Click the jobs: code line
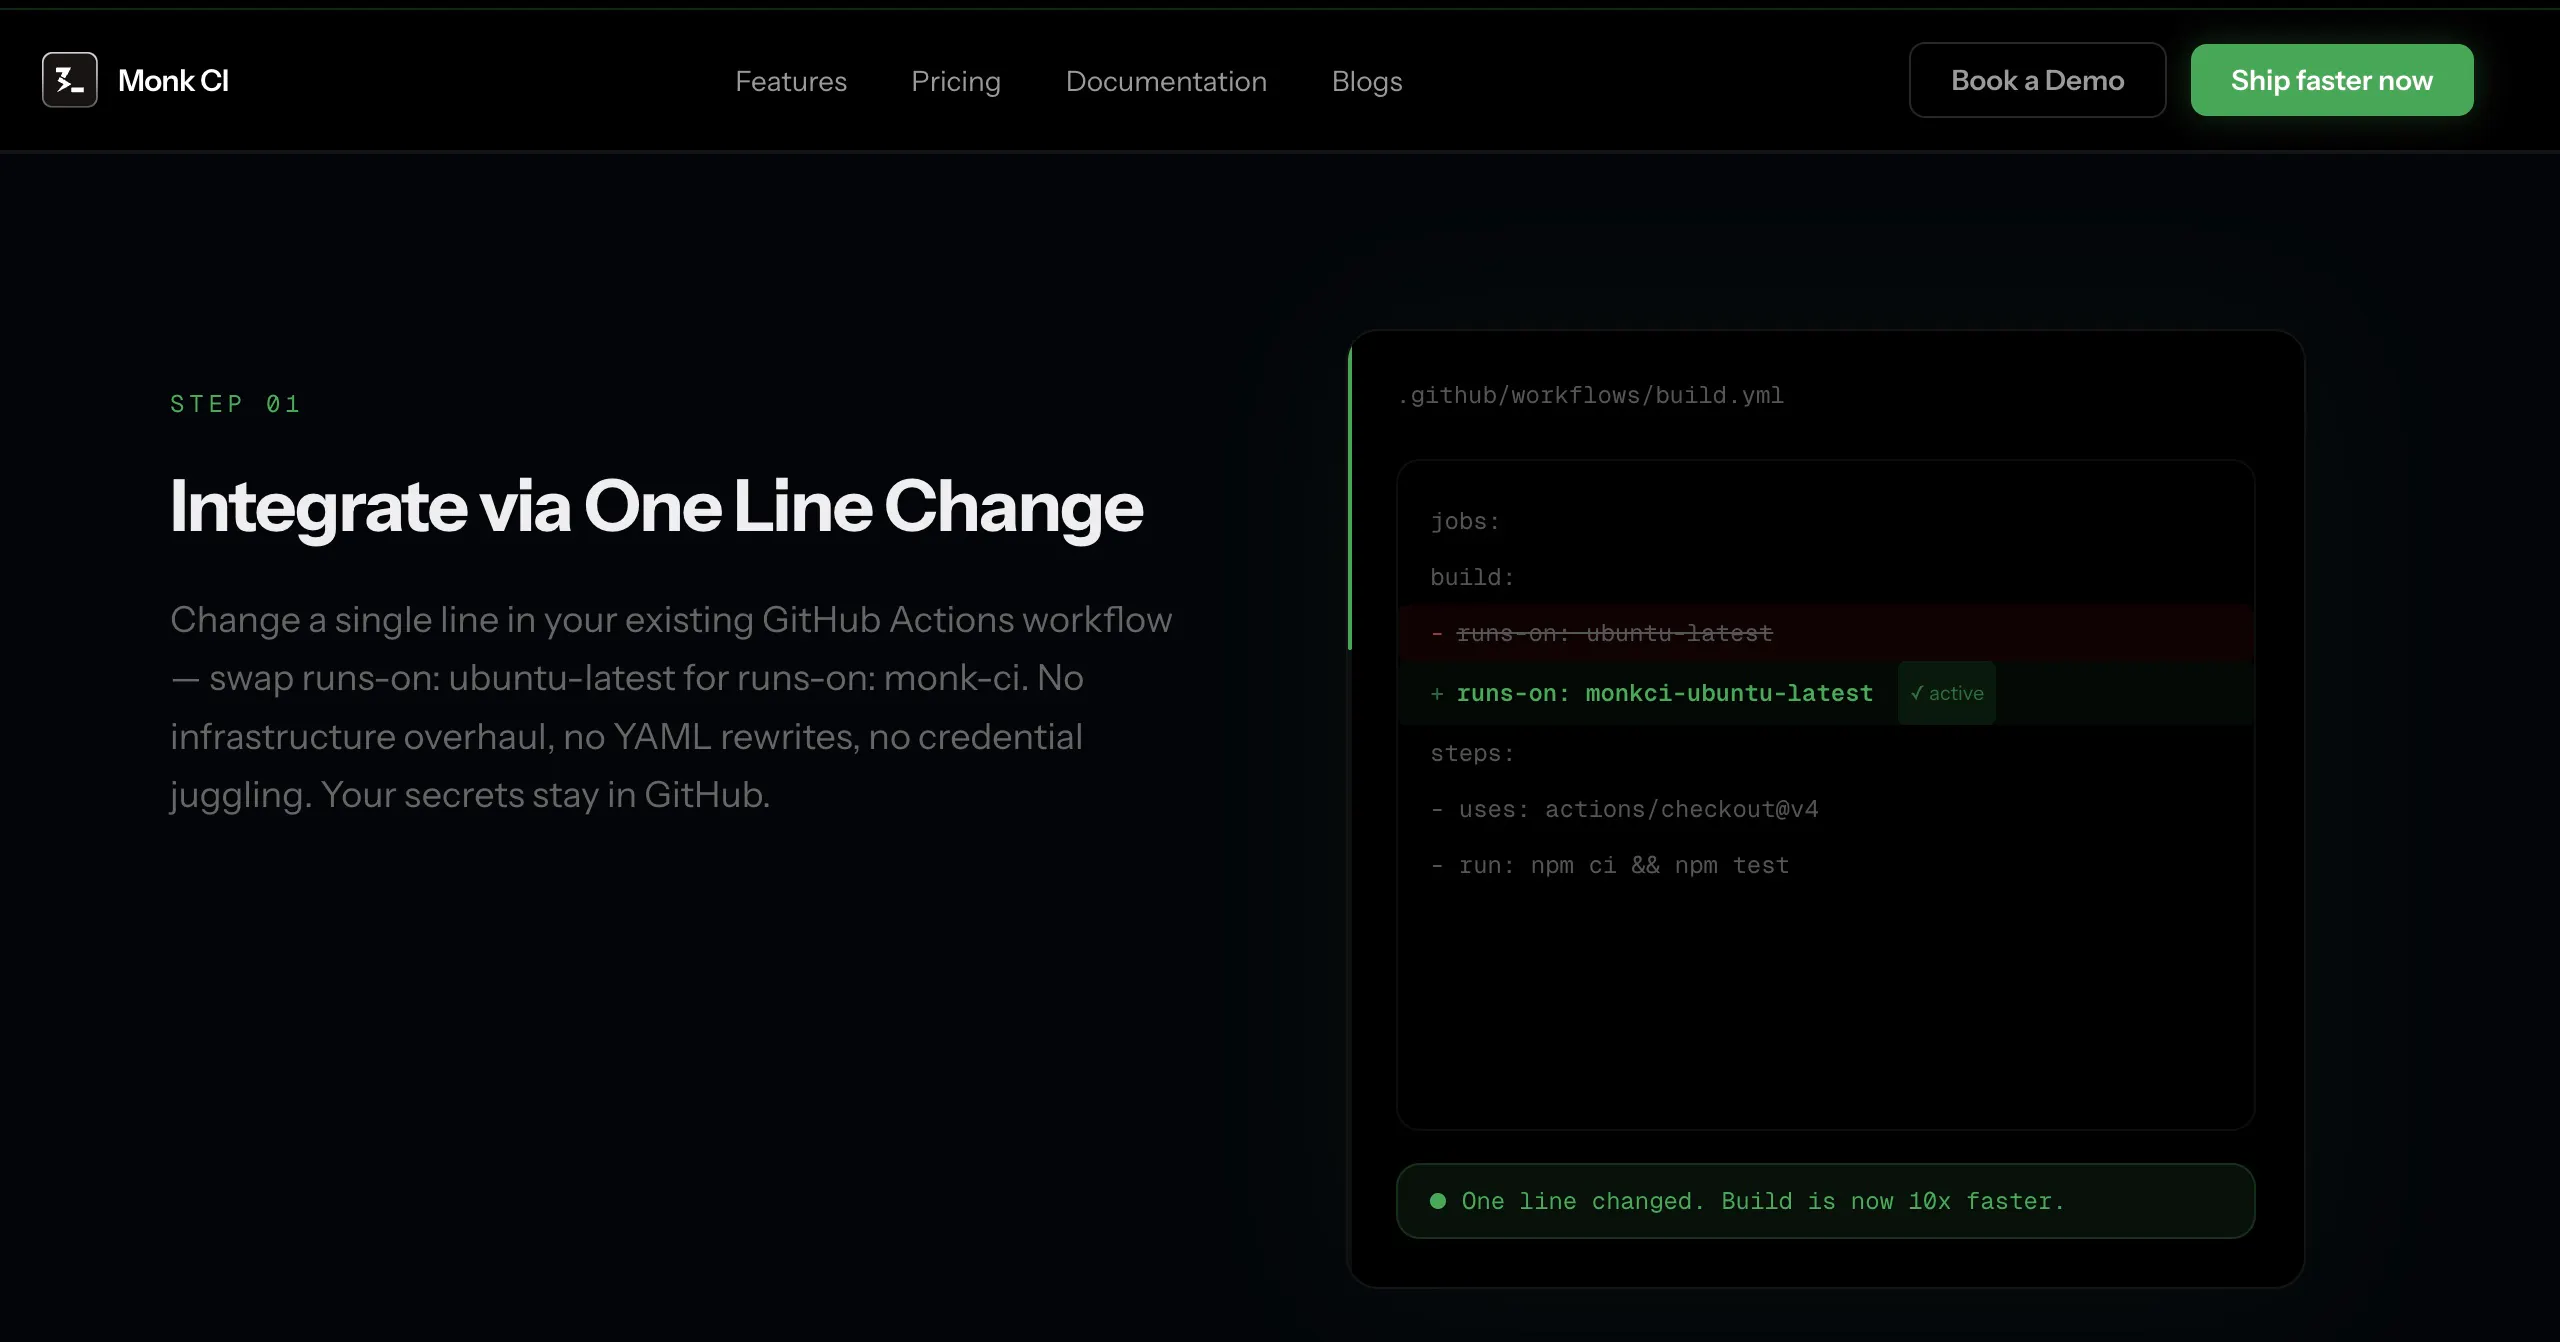The height and width of the screenshot is (1342, 2560). click(x=1464, y=522)
